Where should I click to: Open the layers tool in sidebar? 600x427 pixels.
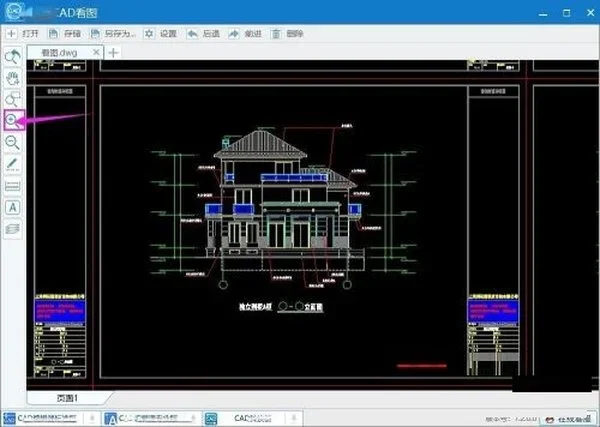tap(13, 229)
